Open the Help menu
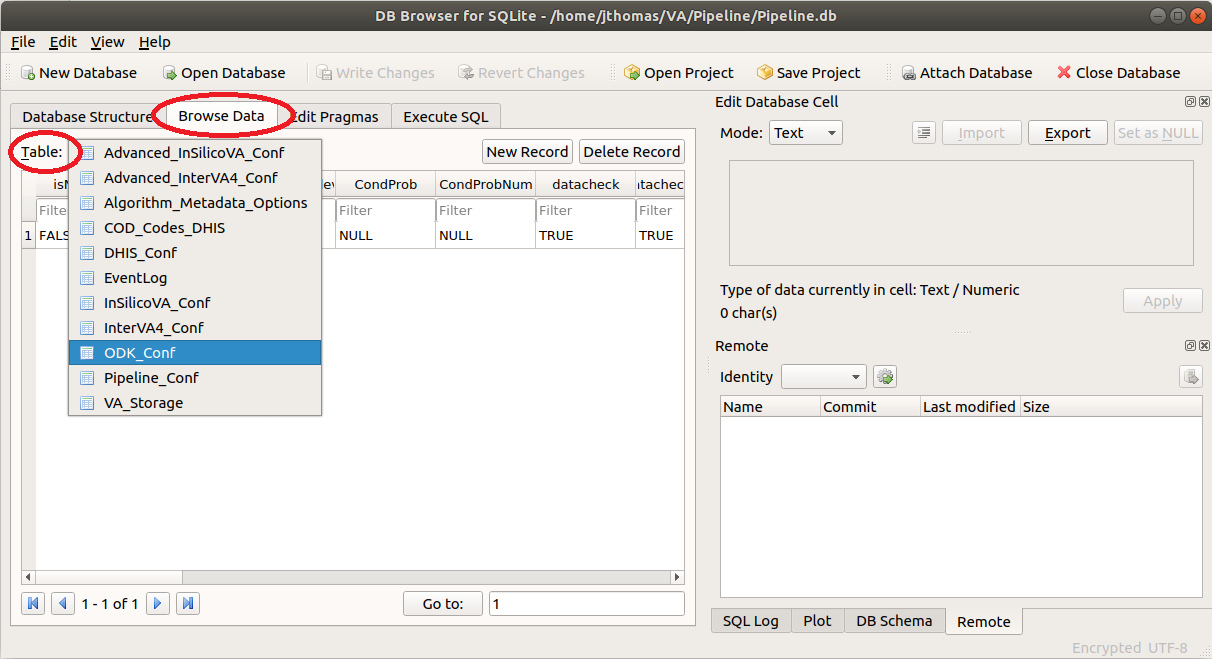The height and width of the screenshot is (659, 1212). (154, 42)
